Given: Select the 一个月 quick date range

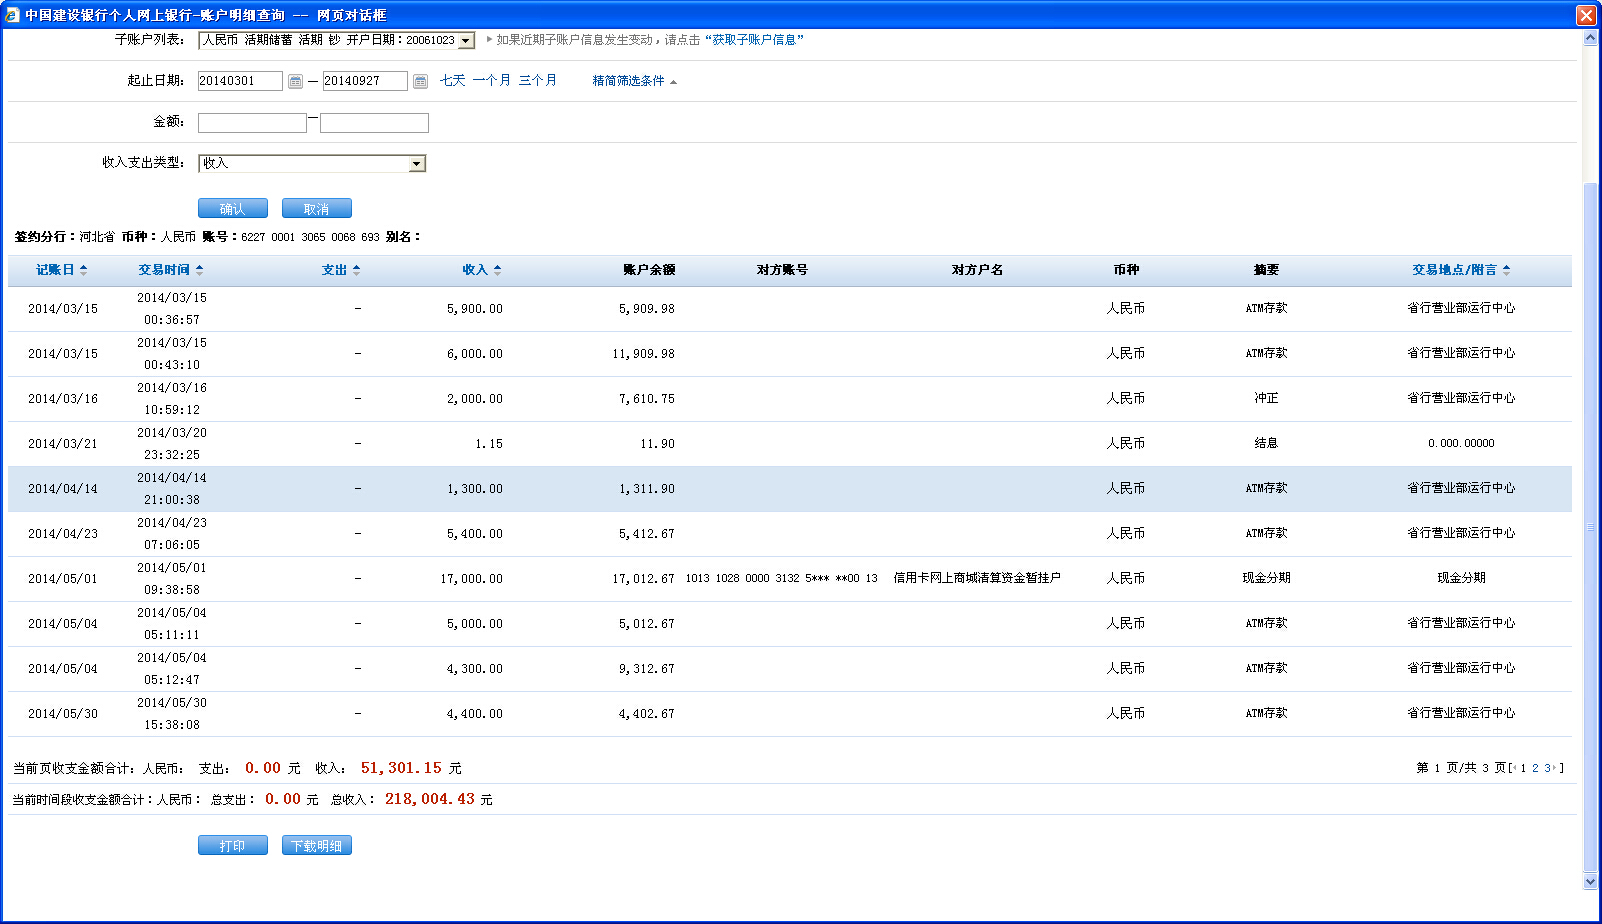Looking at the screenshot, I should pos(491,81).
